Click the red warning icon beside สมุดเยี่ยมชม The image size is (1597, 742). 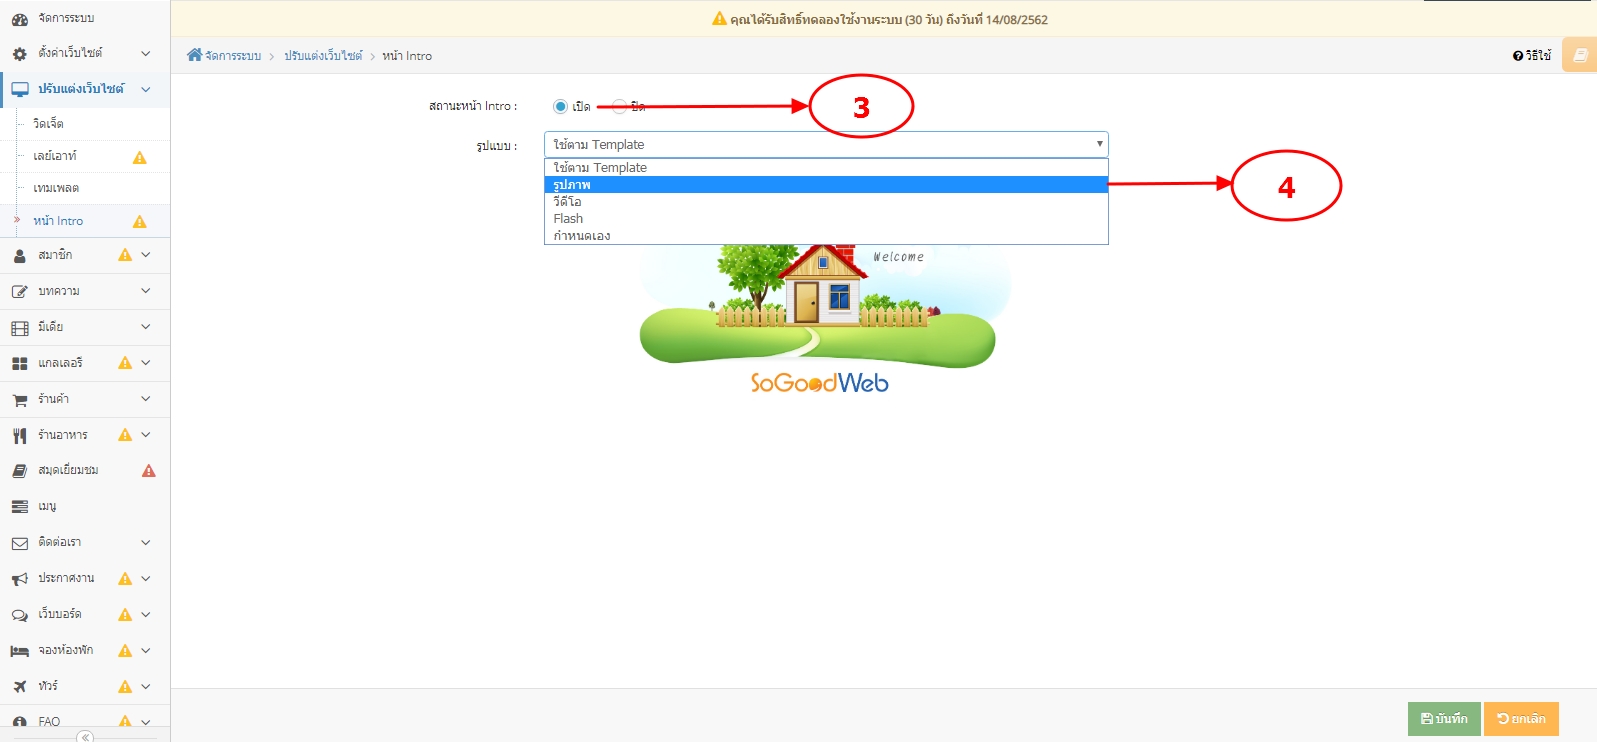148,470
